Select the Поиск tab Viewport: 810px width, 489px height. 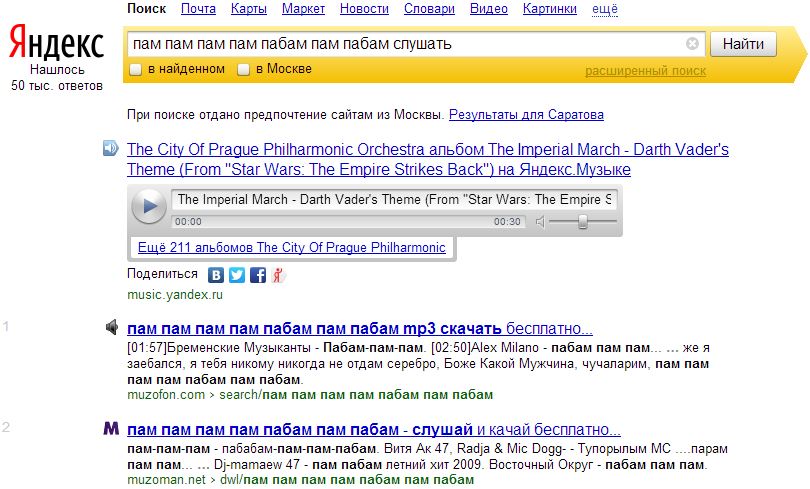[x=147, y=9]
